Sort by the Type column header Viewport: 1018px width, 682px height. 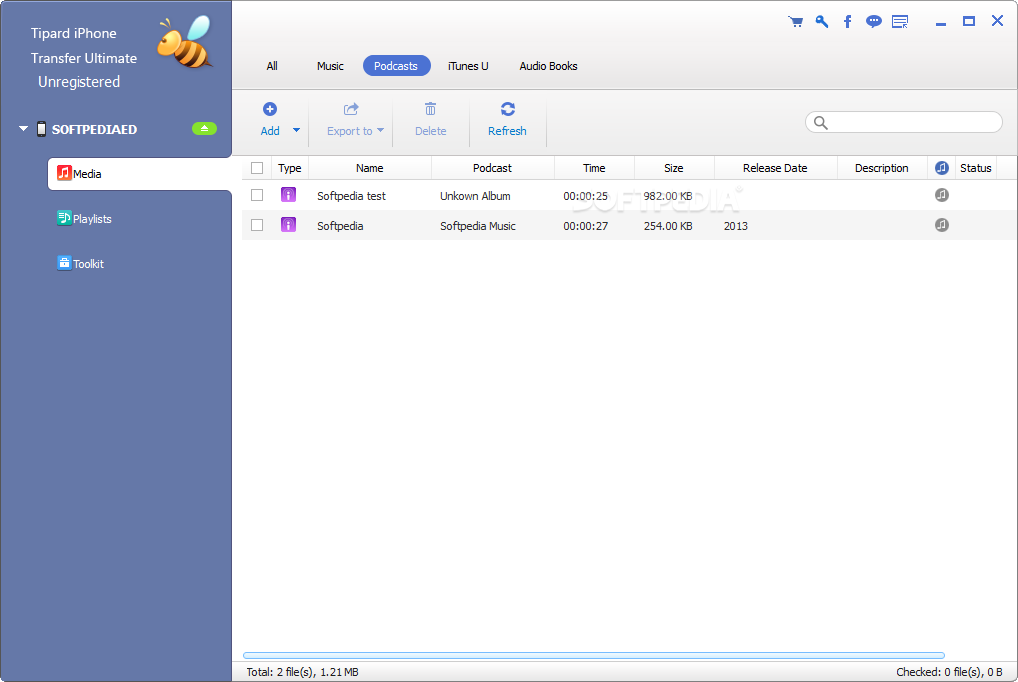(290, 168)
